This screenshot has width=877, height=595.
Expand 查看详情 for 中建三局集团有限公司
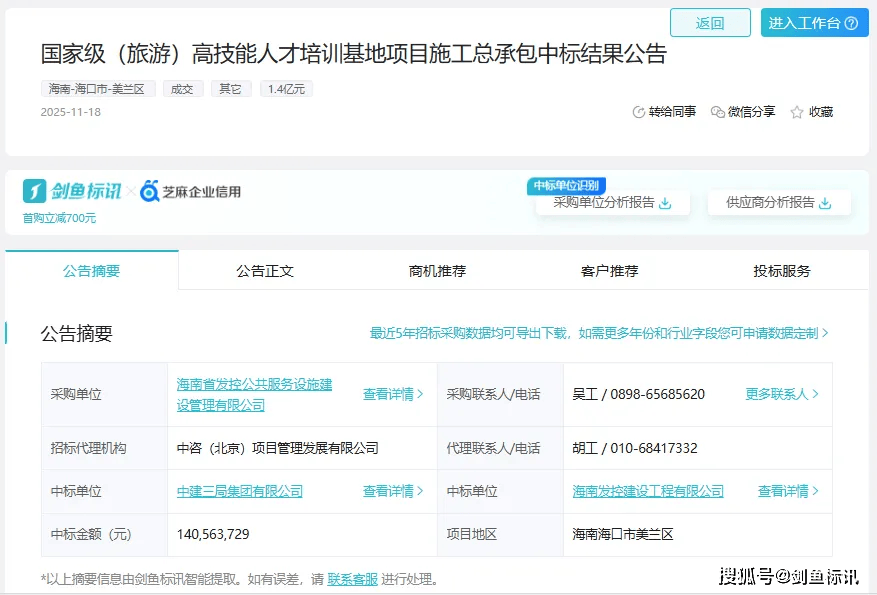(x=393, y=491)
